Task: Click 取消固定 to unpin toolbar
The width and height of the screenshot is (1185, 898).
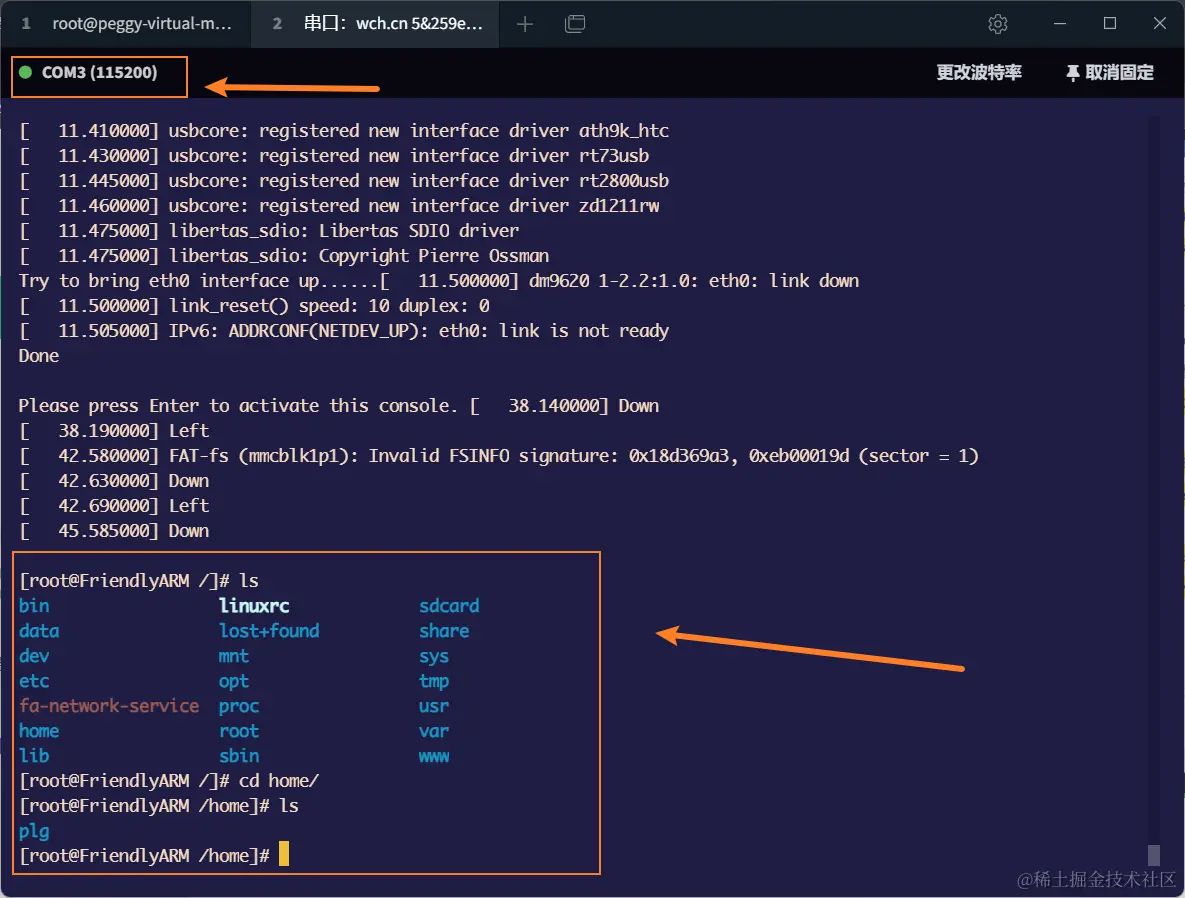Action: (x=1119, y=73)
